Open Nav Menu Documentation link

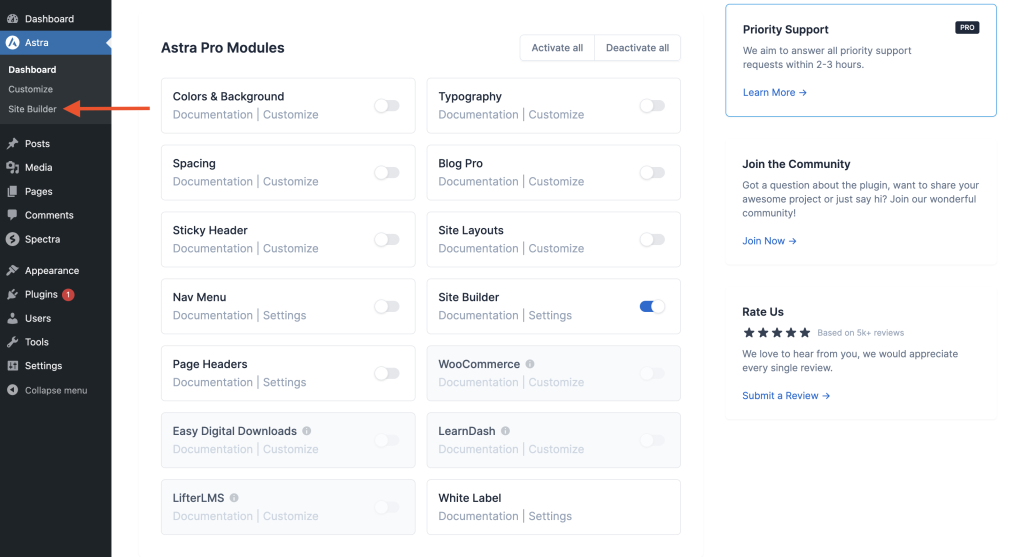[x=212, y=315]
